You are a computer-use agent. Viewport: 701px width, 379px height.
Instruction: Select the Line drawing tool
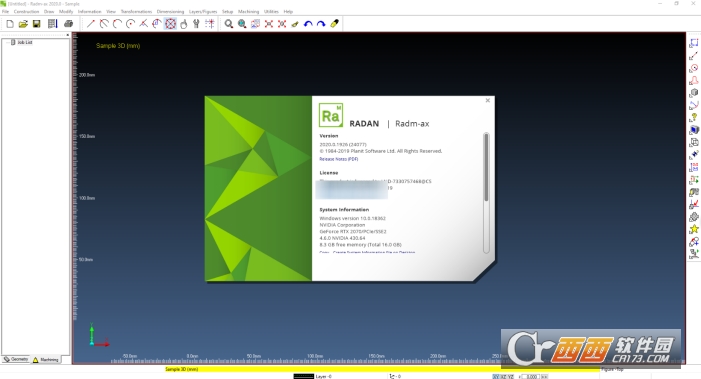point(91,24)
